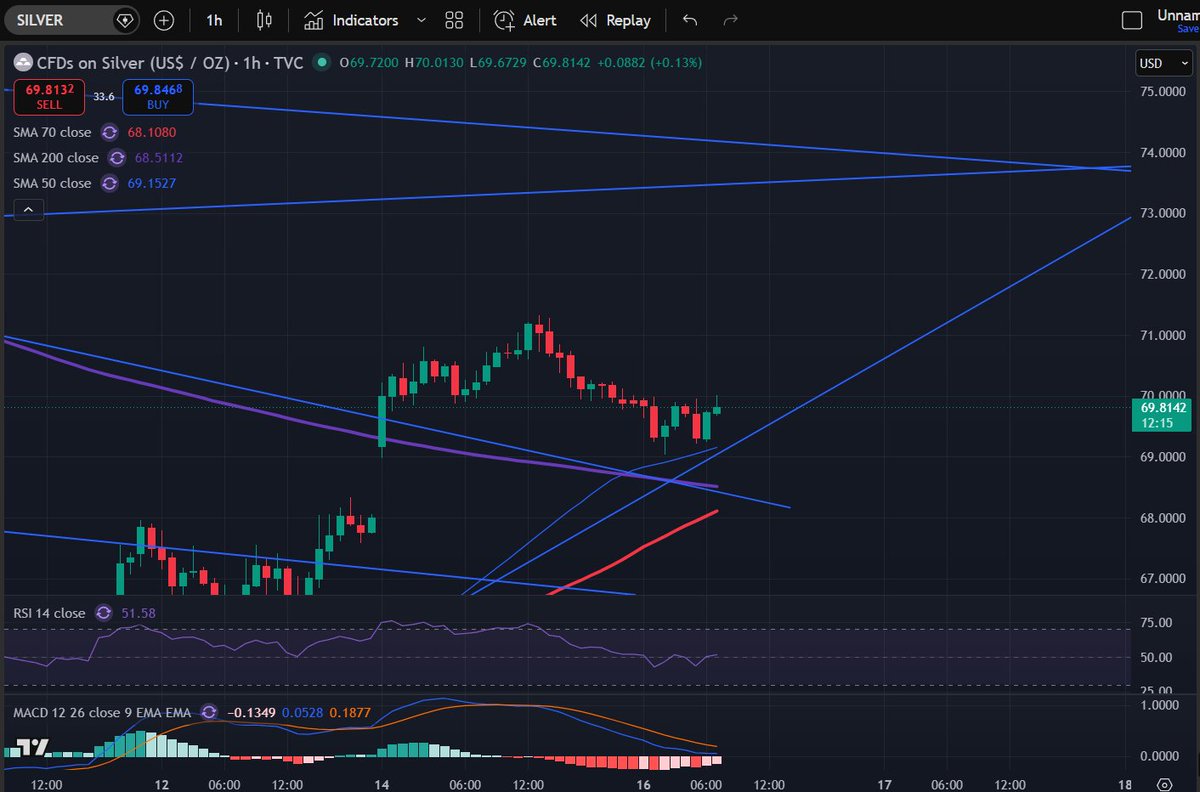The image size is (1200, 792).
Task: Open the Indicators dialog
Action: [x=351, y=20]
